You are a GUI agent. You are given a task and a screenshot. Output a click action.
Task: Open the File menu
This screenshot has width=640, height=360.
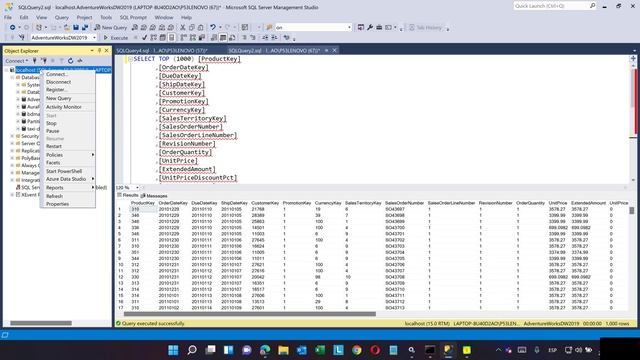click(8, 17)
